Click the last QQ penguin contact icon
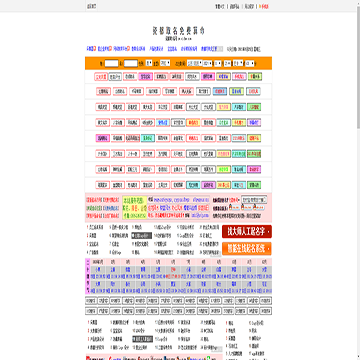 pyautogui.click(x=259, y=208)
